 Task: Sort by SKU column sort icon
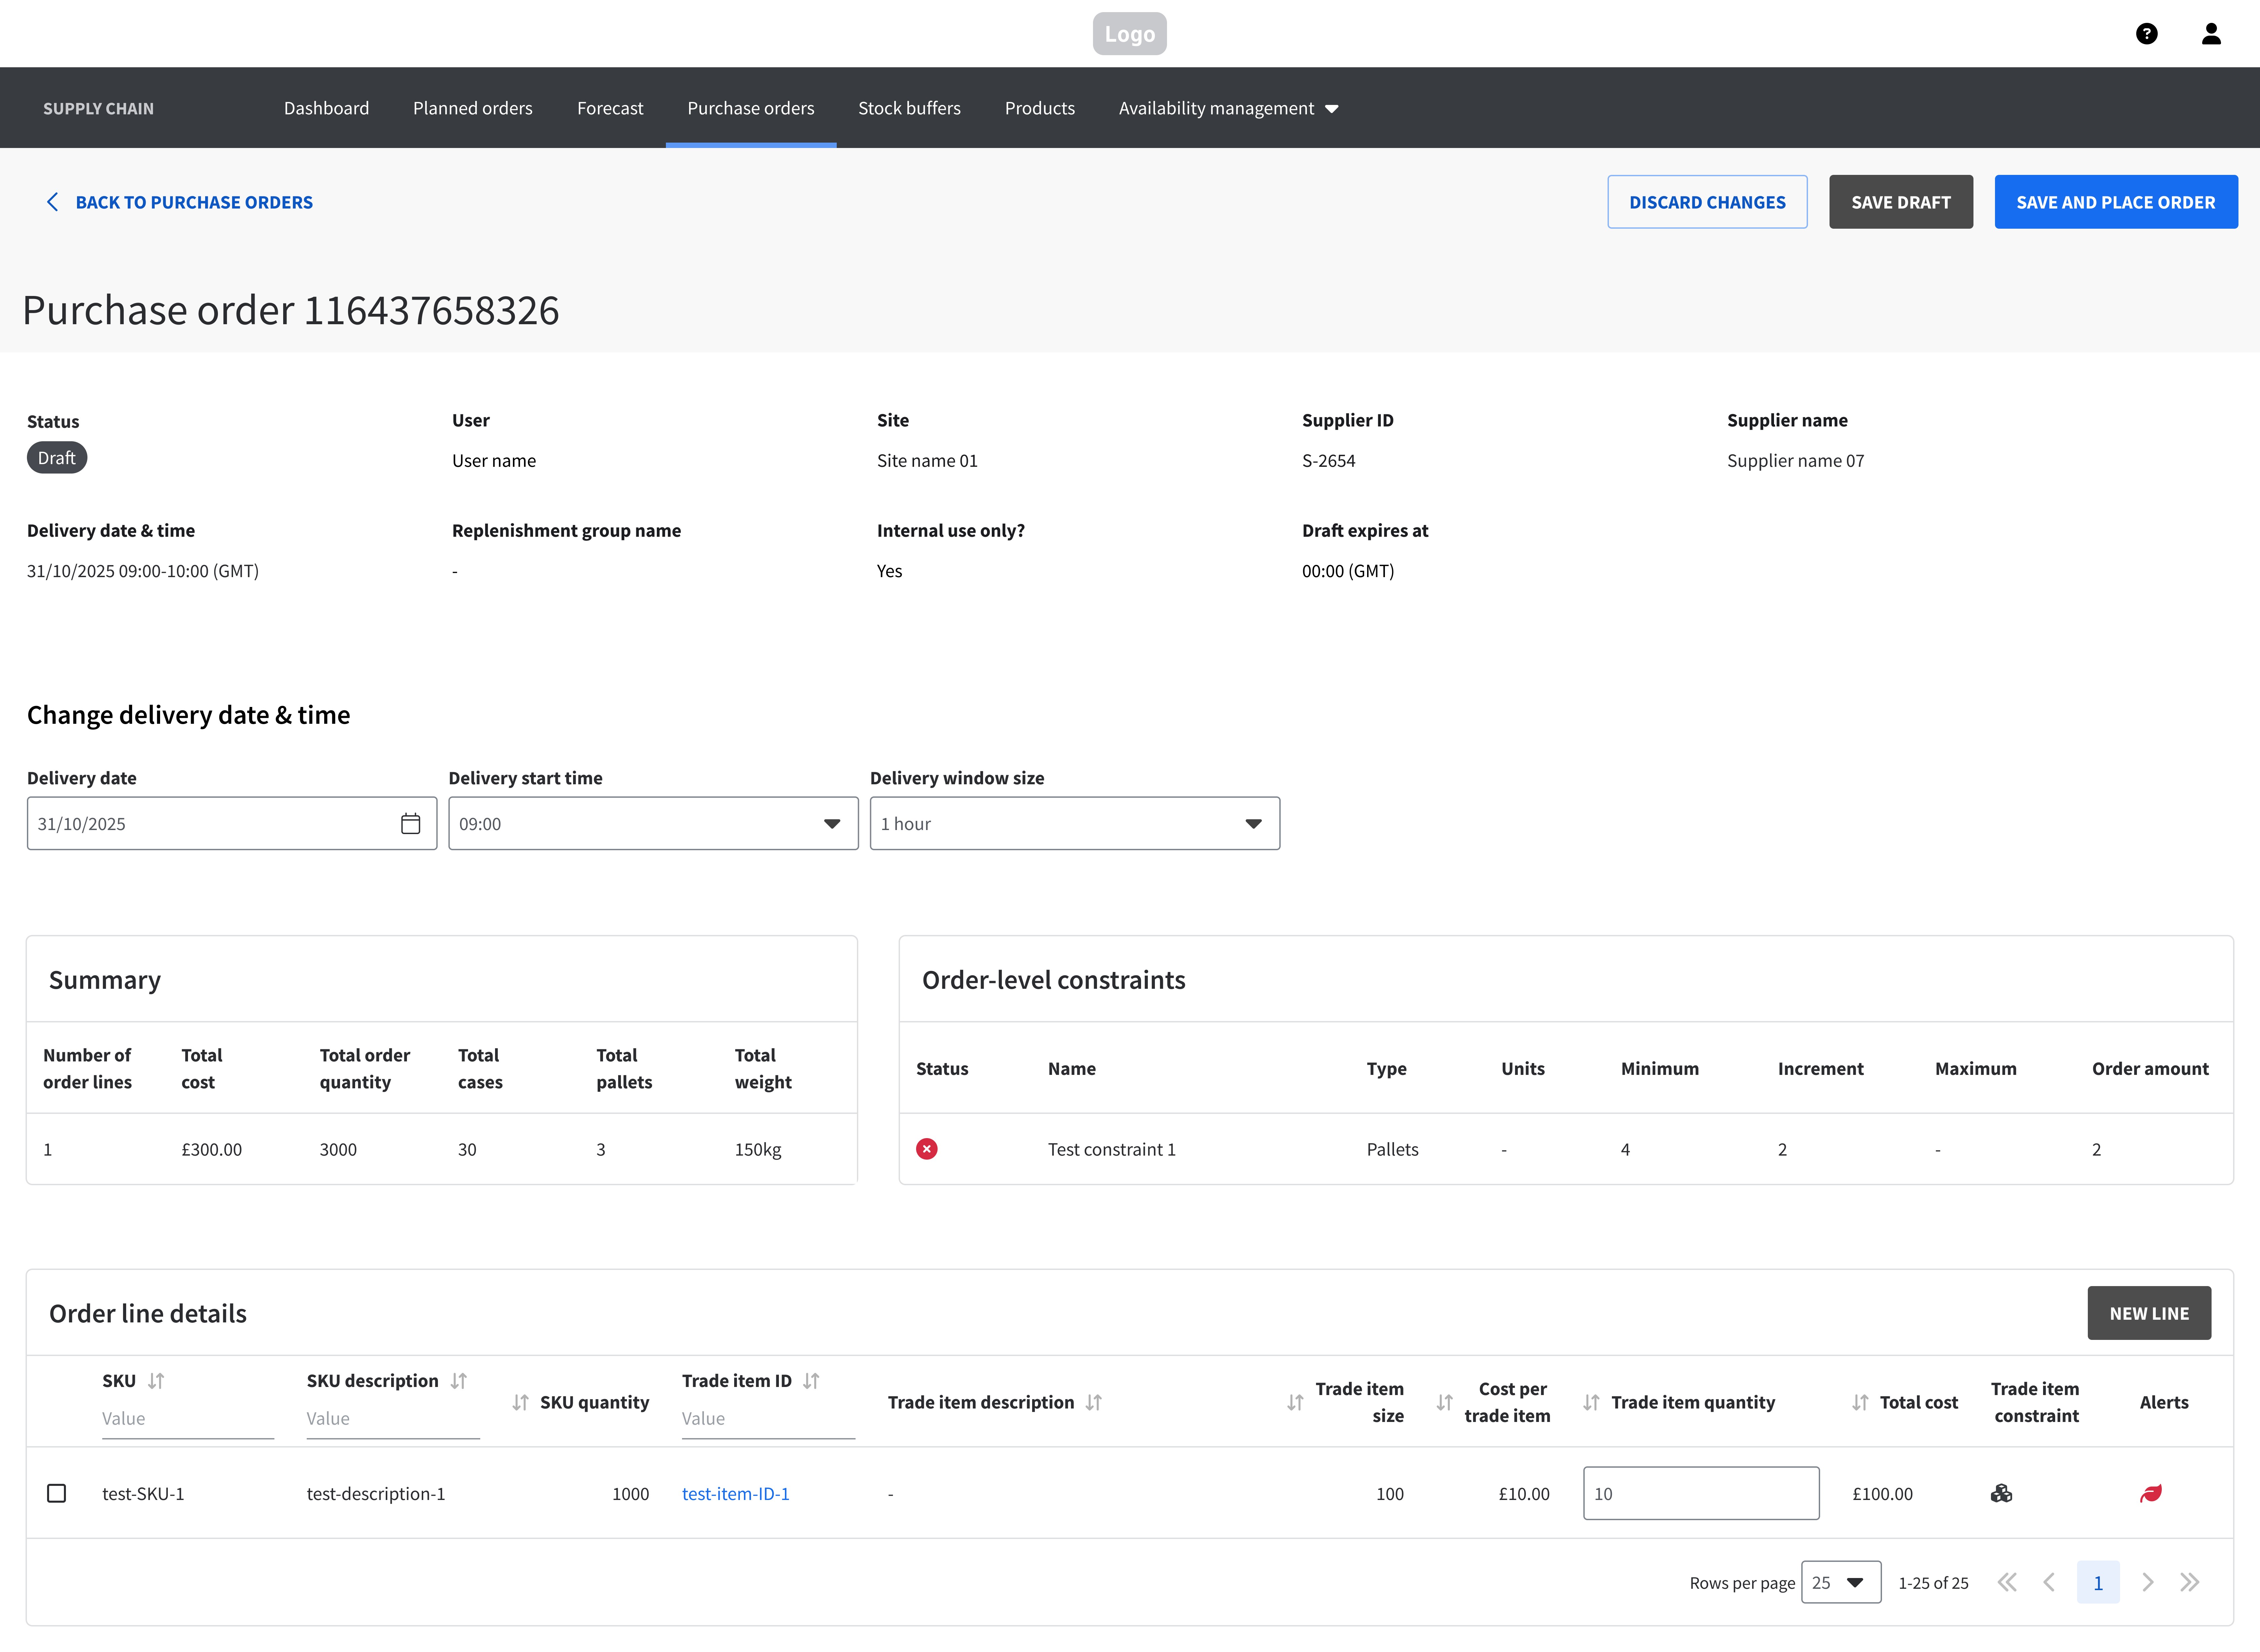pyautogui.click(x=156, y=1381)
